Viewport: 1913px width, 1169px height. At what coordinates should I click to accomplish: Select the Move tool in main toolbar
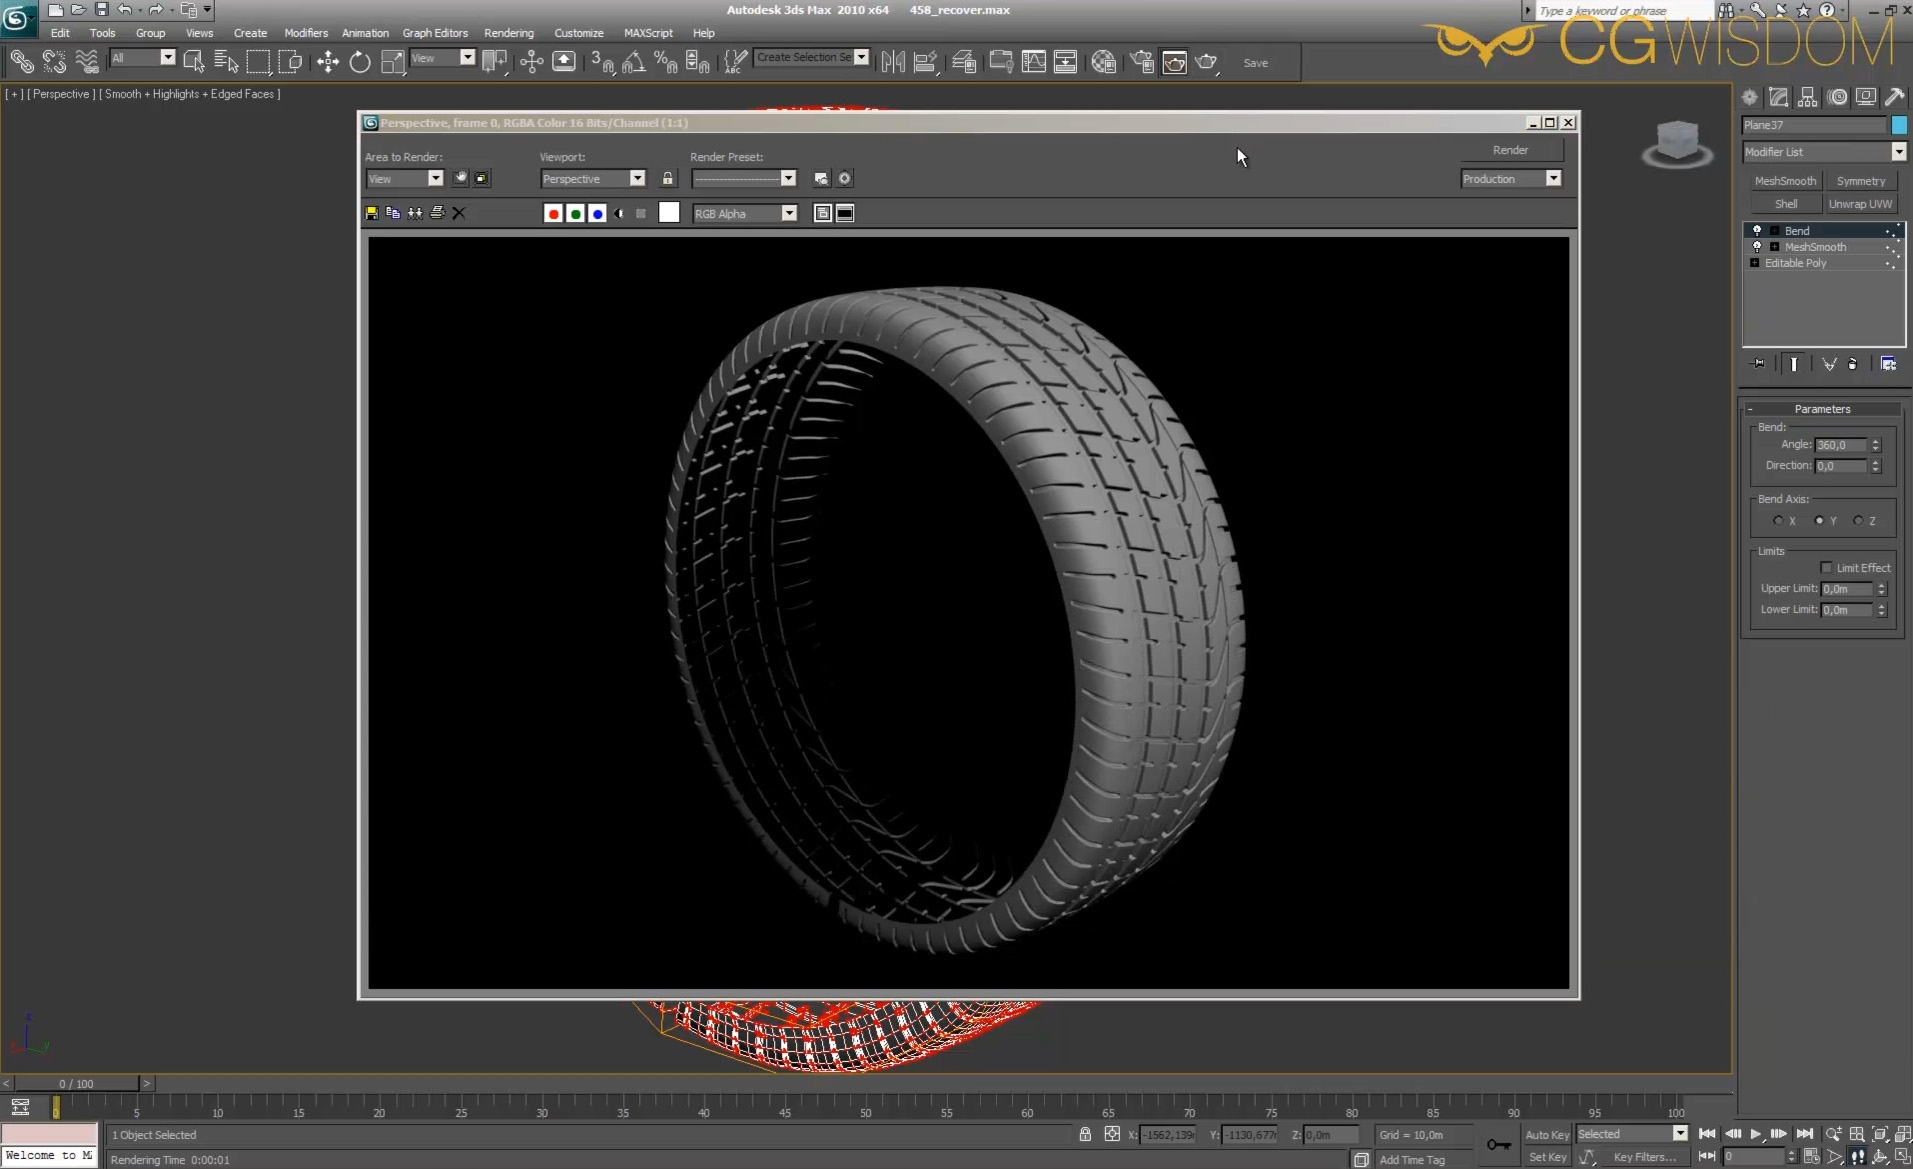tap(328, 62)
